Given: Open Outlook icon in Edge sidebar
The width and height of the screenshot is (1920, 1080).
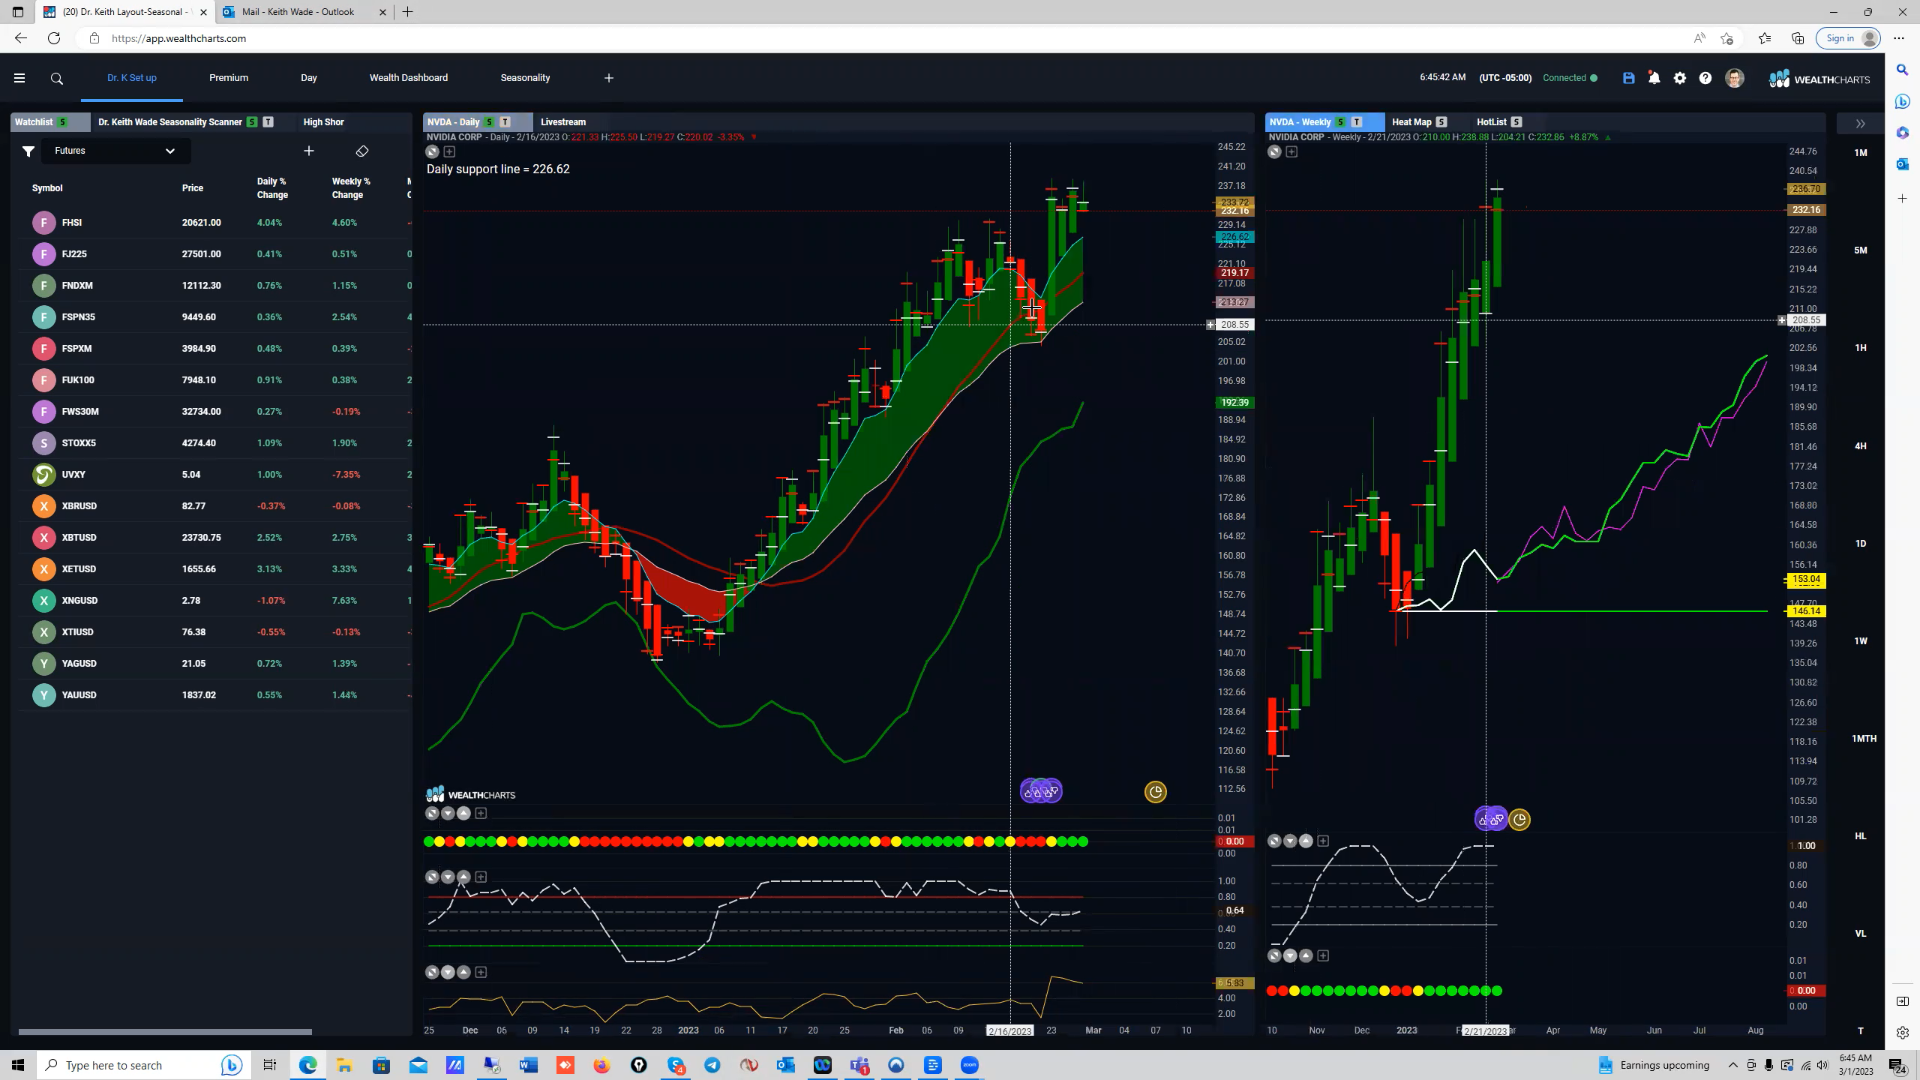Looking at the screenshot, I should point(1902,164).
